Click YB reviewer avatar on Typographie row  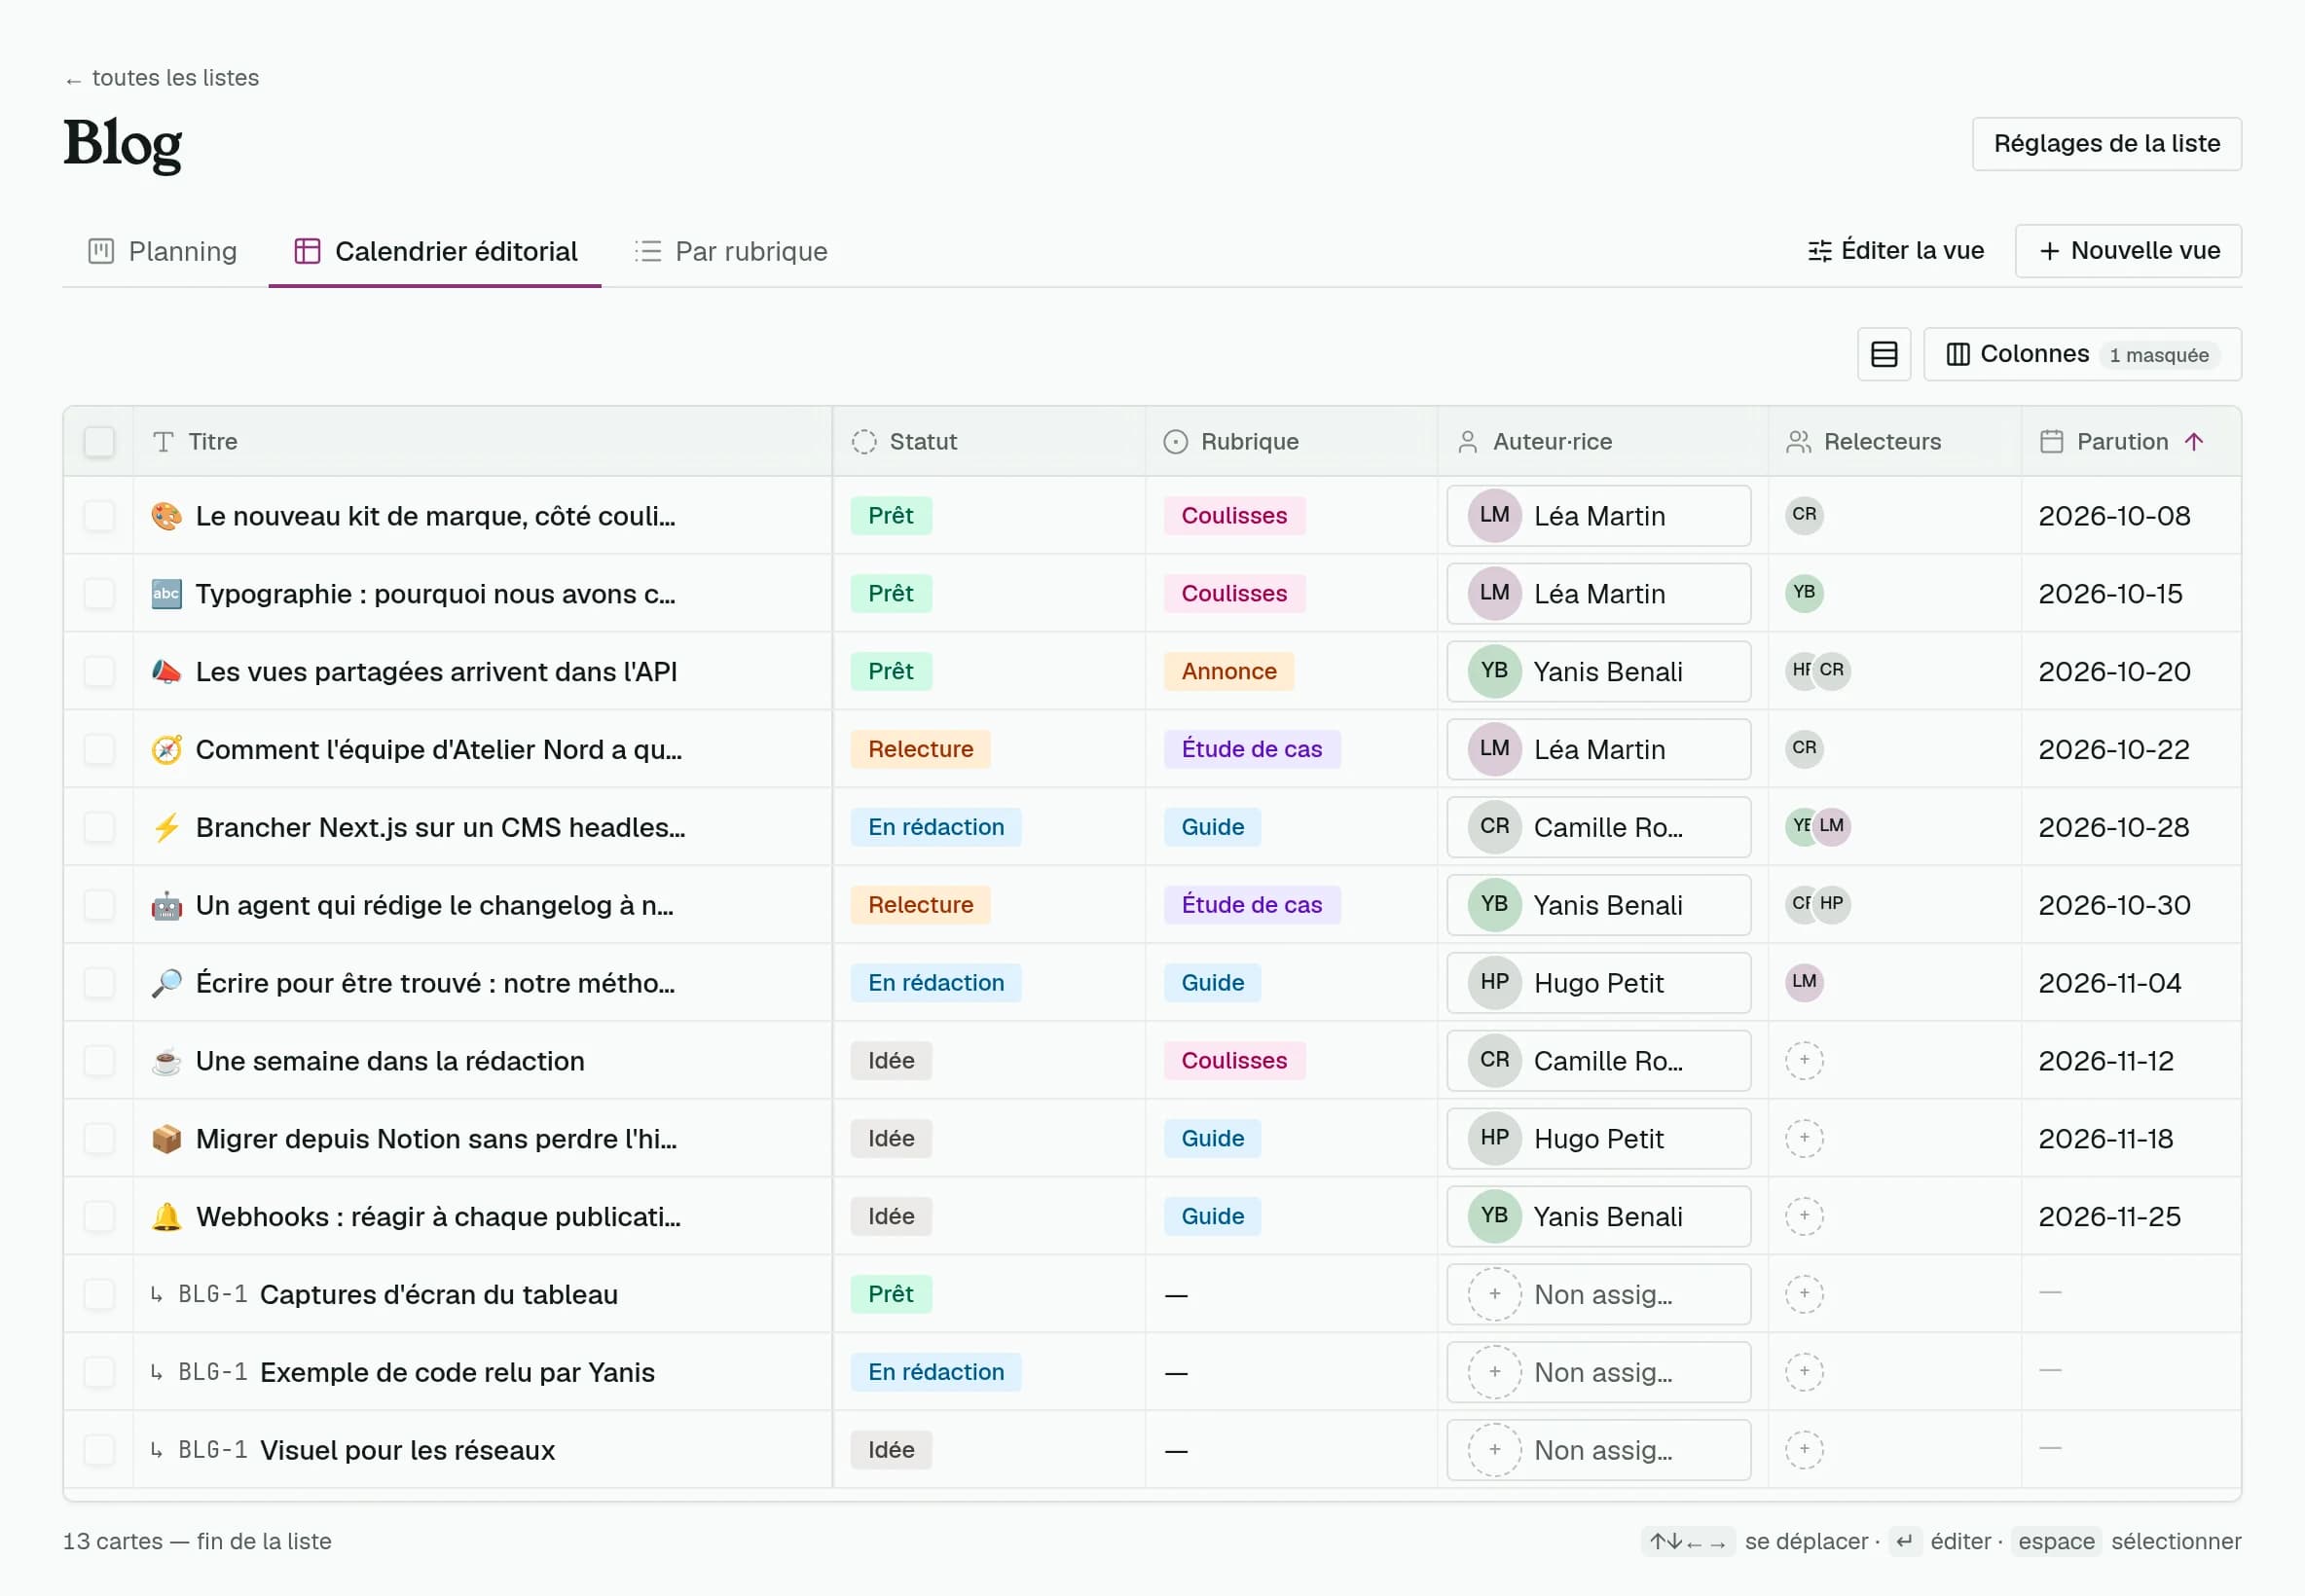(1804, 593)
